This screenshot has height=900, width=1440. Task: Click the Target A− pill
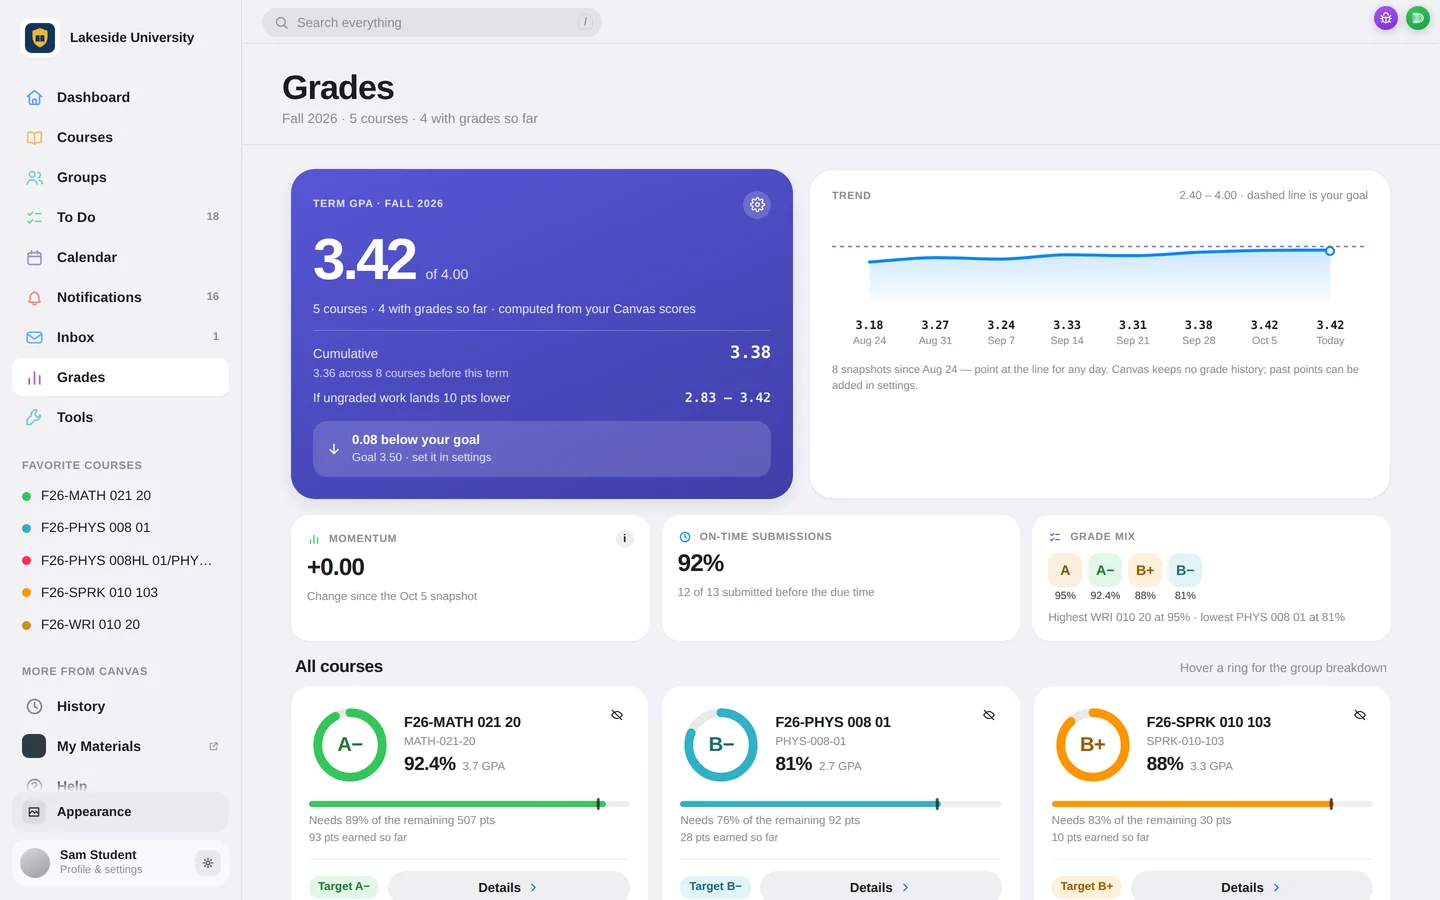(x=344, y=887)
